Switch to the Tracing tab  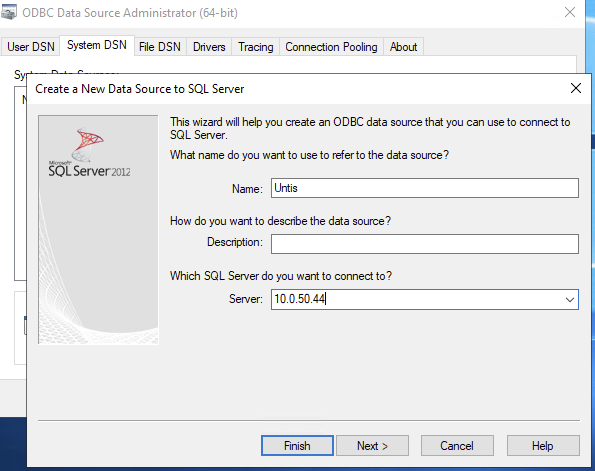pos(255,47)
